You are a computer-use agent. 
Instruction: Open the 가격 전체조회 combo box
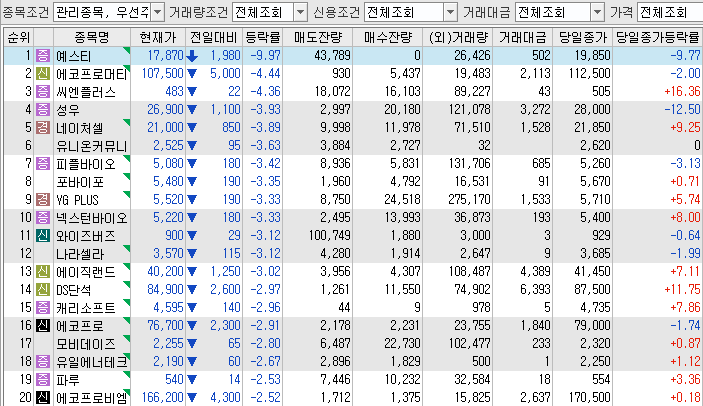[670, 12]
